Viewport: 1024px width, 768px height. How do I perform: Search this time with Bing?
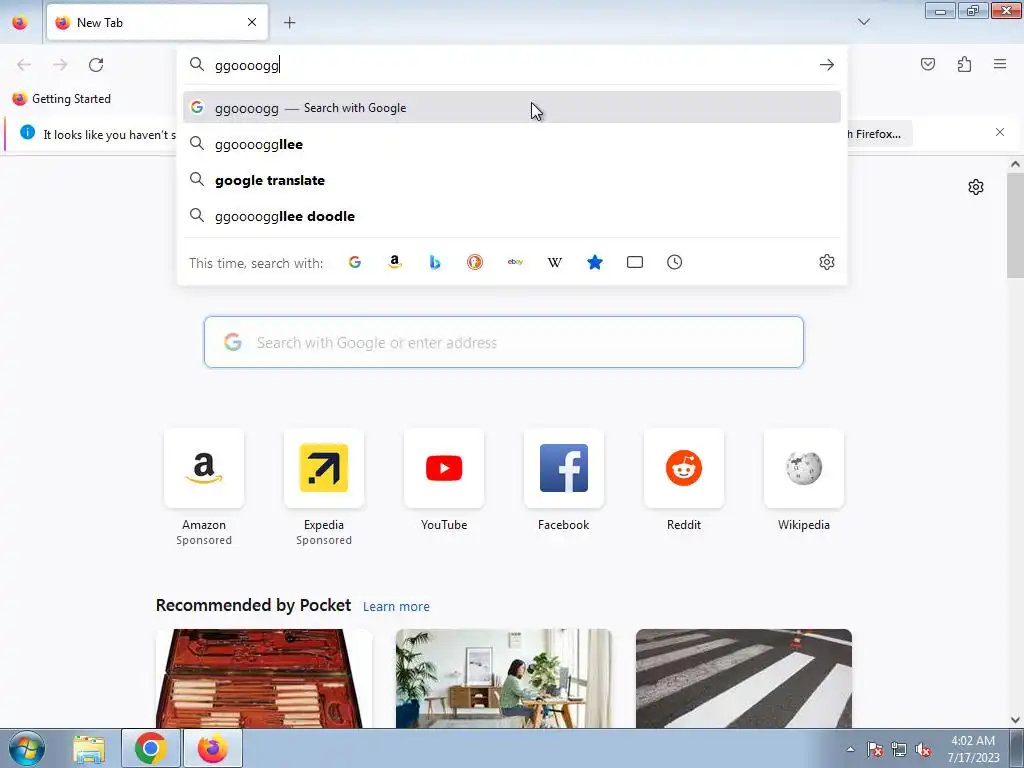[435, 263]
